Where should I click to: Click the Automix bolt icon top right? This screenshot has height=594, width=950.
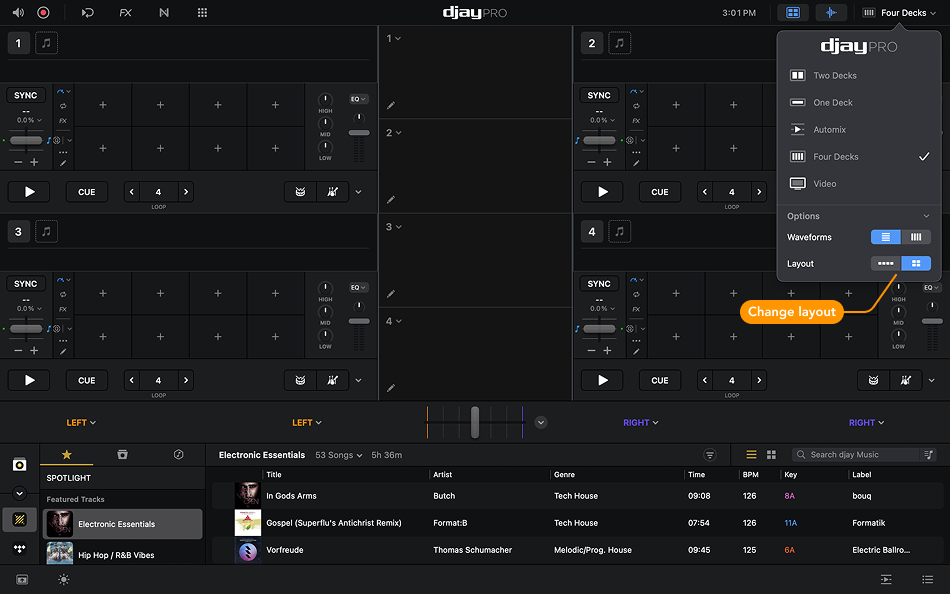(831, 12)
